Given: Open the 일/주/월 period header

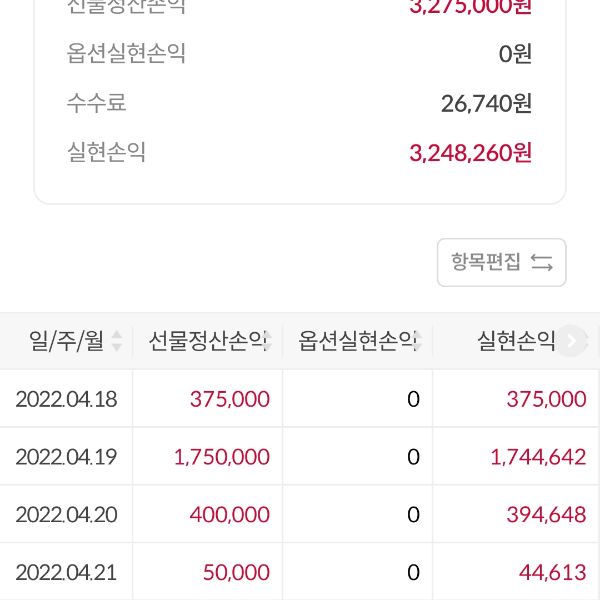Looking at the screenshot, I should (x=66, y=342).
